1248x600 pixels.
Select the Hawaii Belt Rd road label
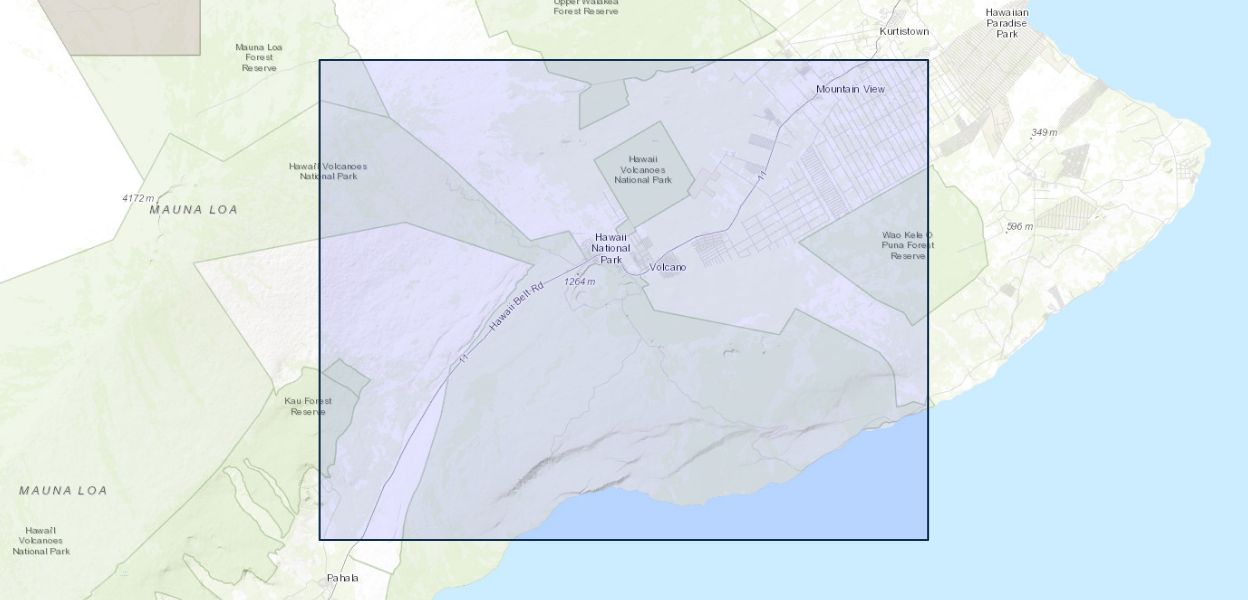[515, 309]
